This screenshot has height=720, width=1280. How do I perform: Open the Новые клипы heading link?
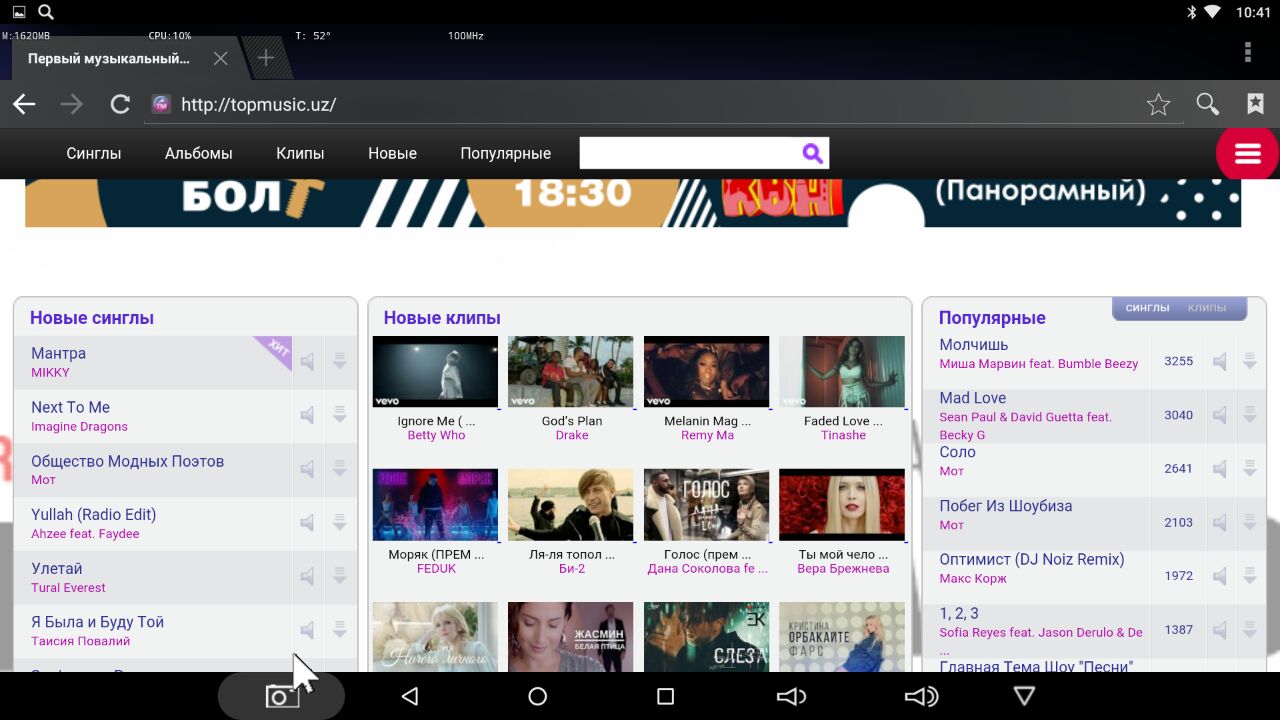pyautogui.click(x=442, y=318)
